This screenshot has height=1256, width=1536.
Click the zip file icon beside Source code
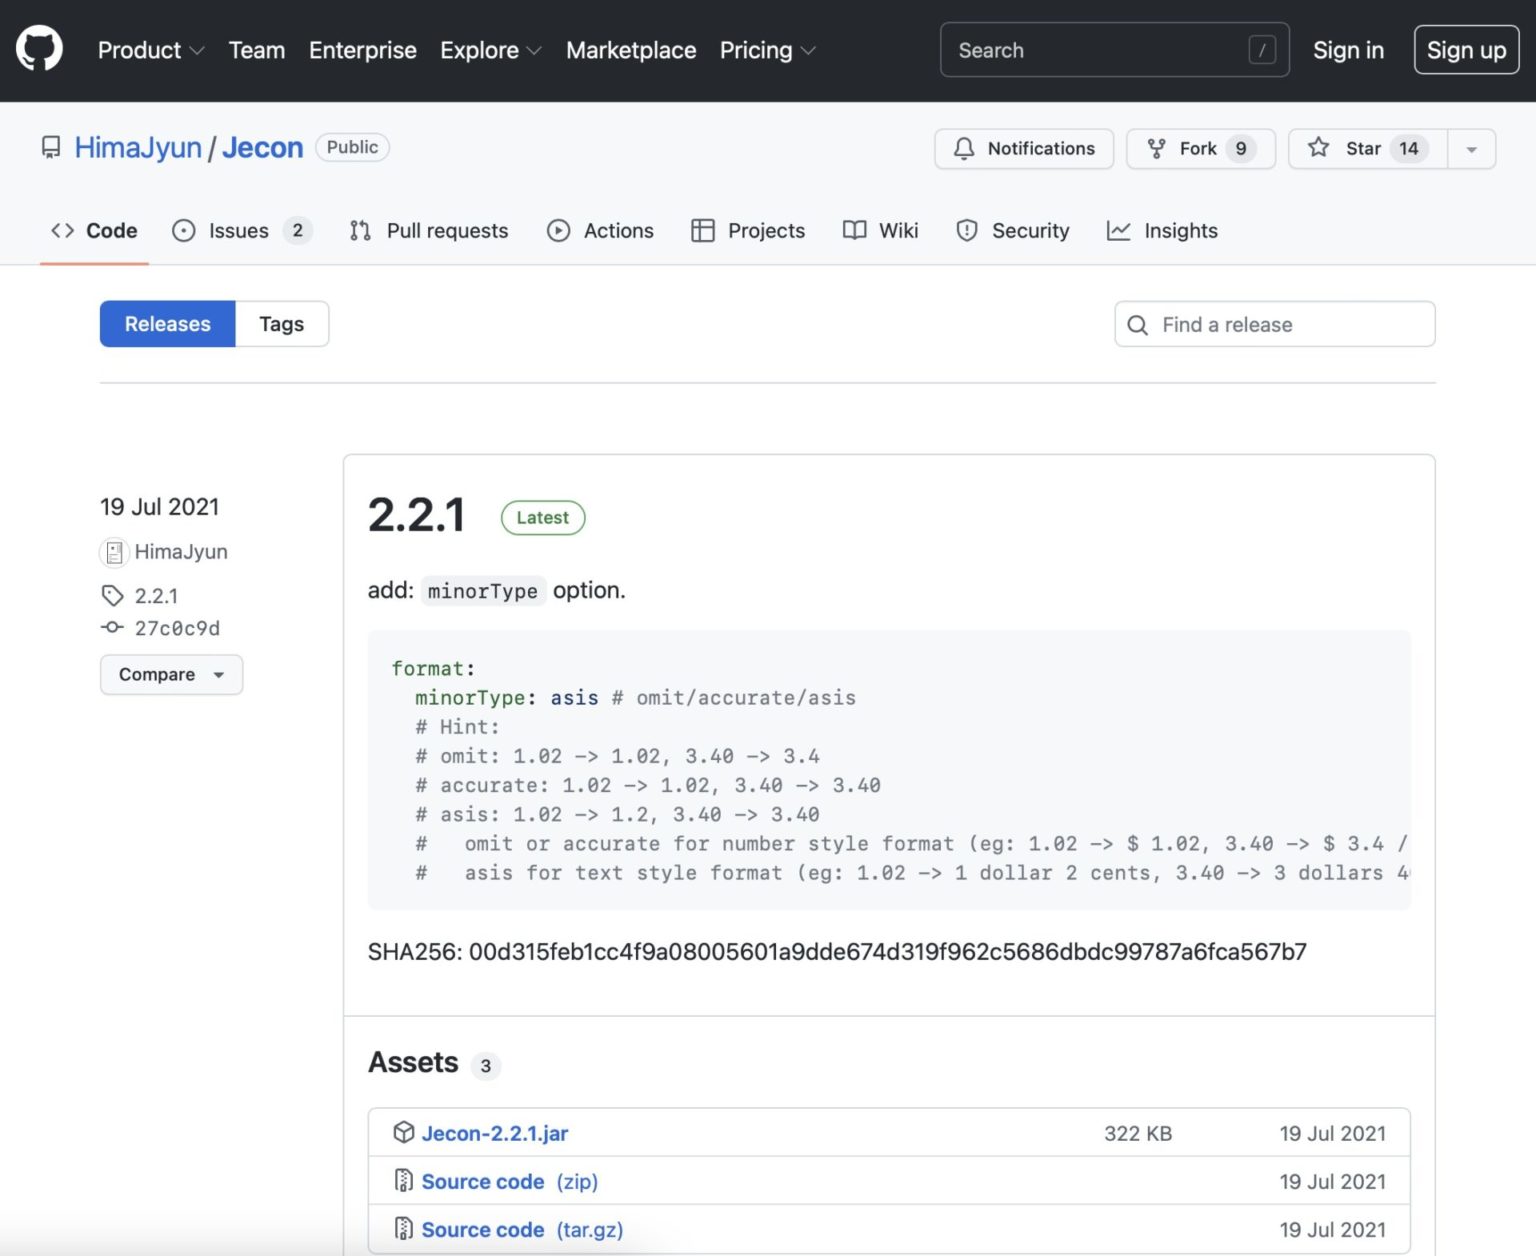coord(405,1180)
